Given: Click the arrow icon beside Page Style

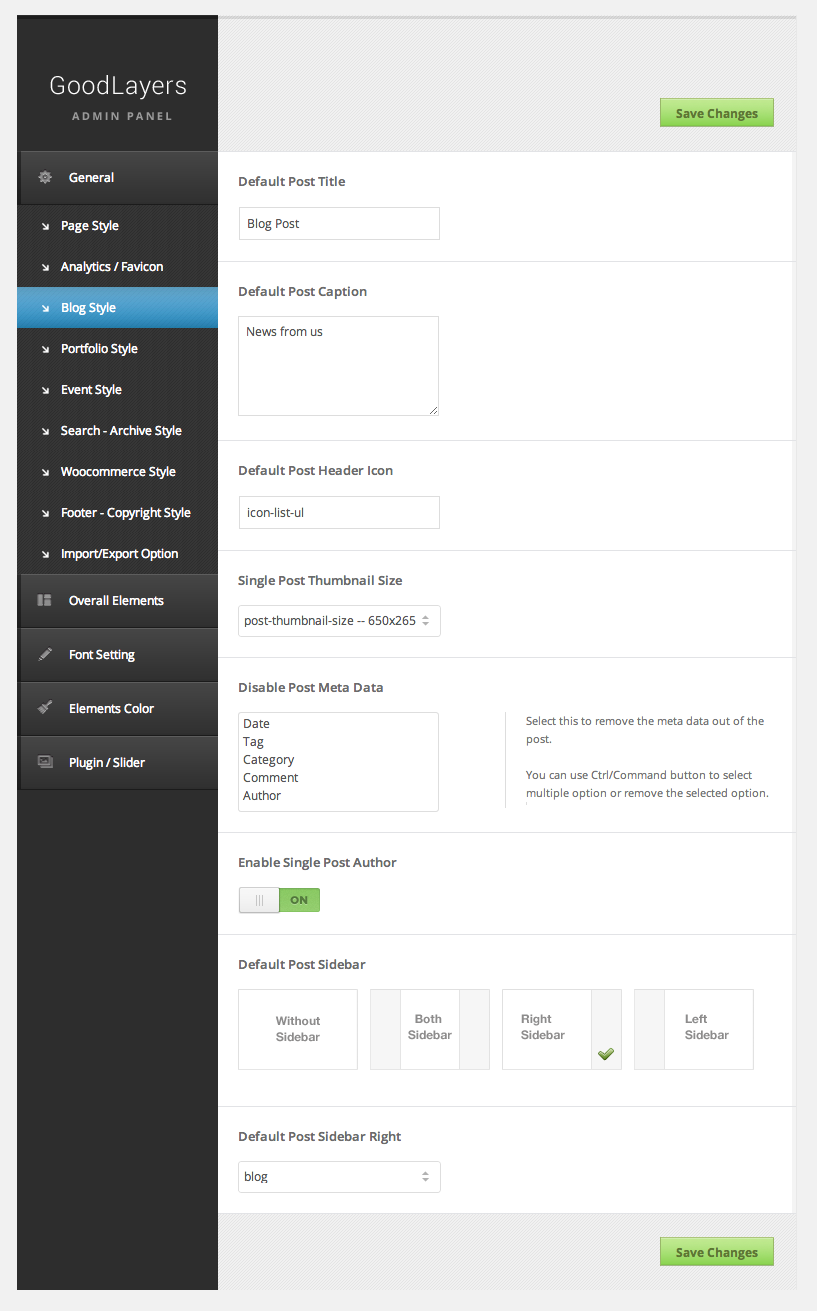Looking at the screenshot, I should (45, 226).
